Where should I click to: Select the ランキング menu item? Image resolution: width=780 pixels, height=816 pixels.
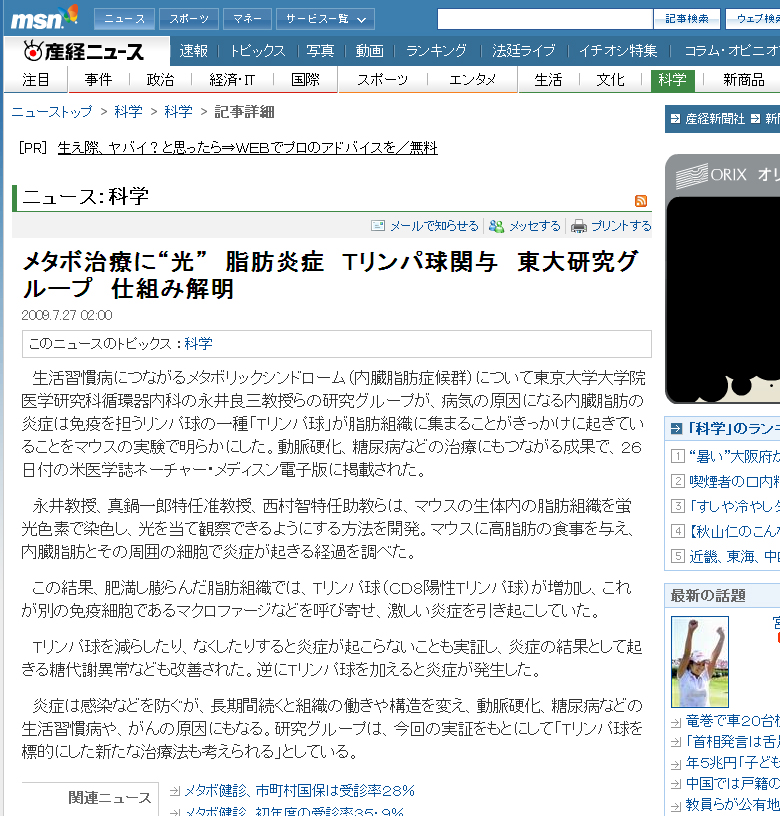(435, 51)
